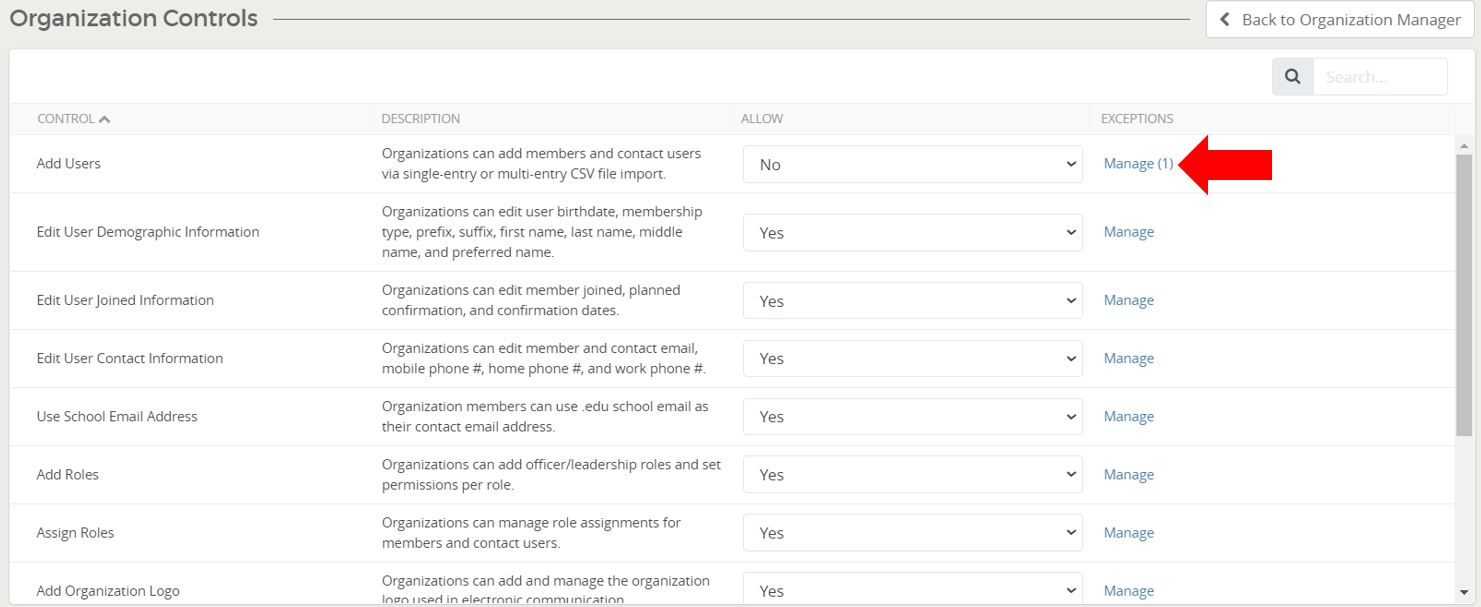Click Manage for Assign Roles row

click(1129, 532)
